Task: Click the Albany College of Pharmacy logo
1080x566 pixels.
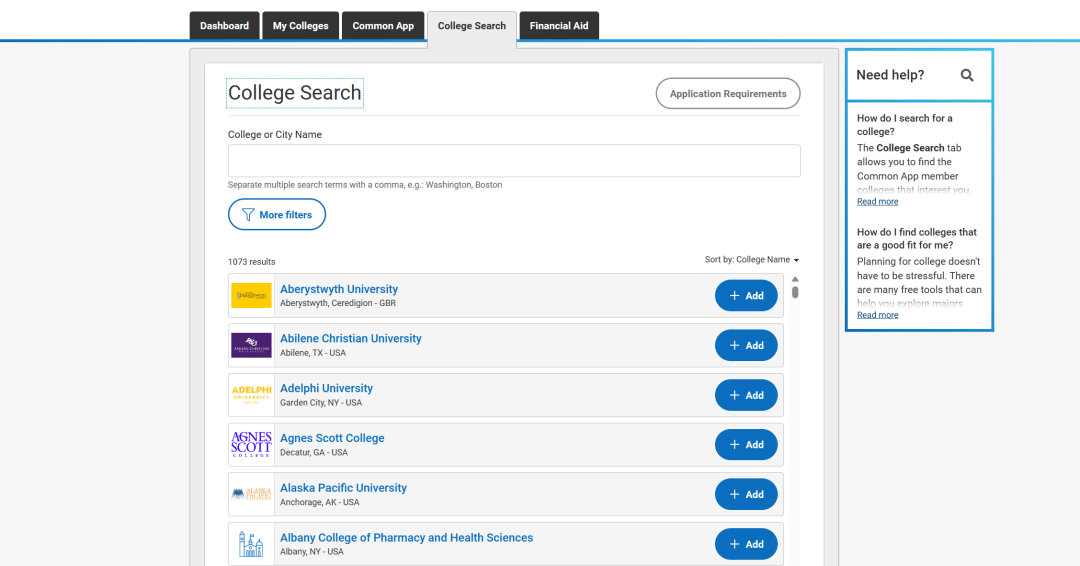Action: pyautogui.click(x=251, y=544)
